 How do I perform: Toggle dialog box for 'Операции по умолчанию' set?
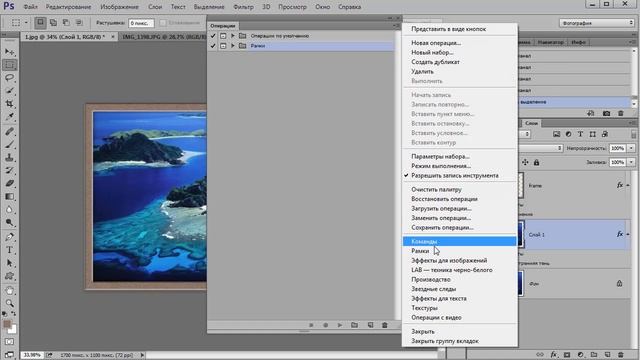click(223, 36)
